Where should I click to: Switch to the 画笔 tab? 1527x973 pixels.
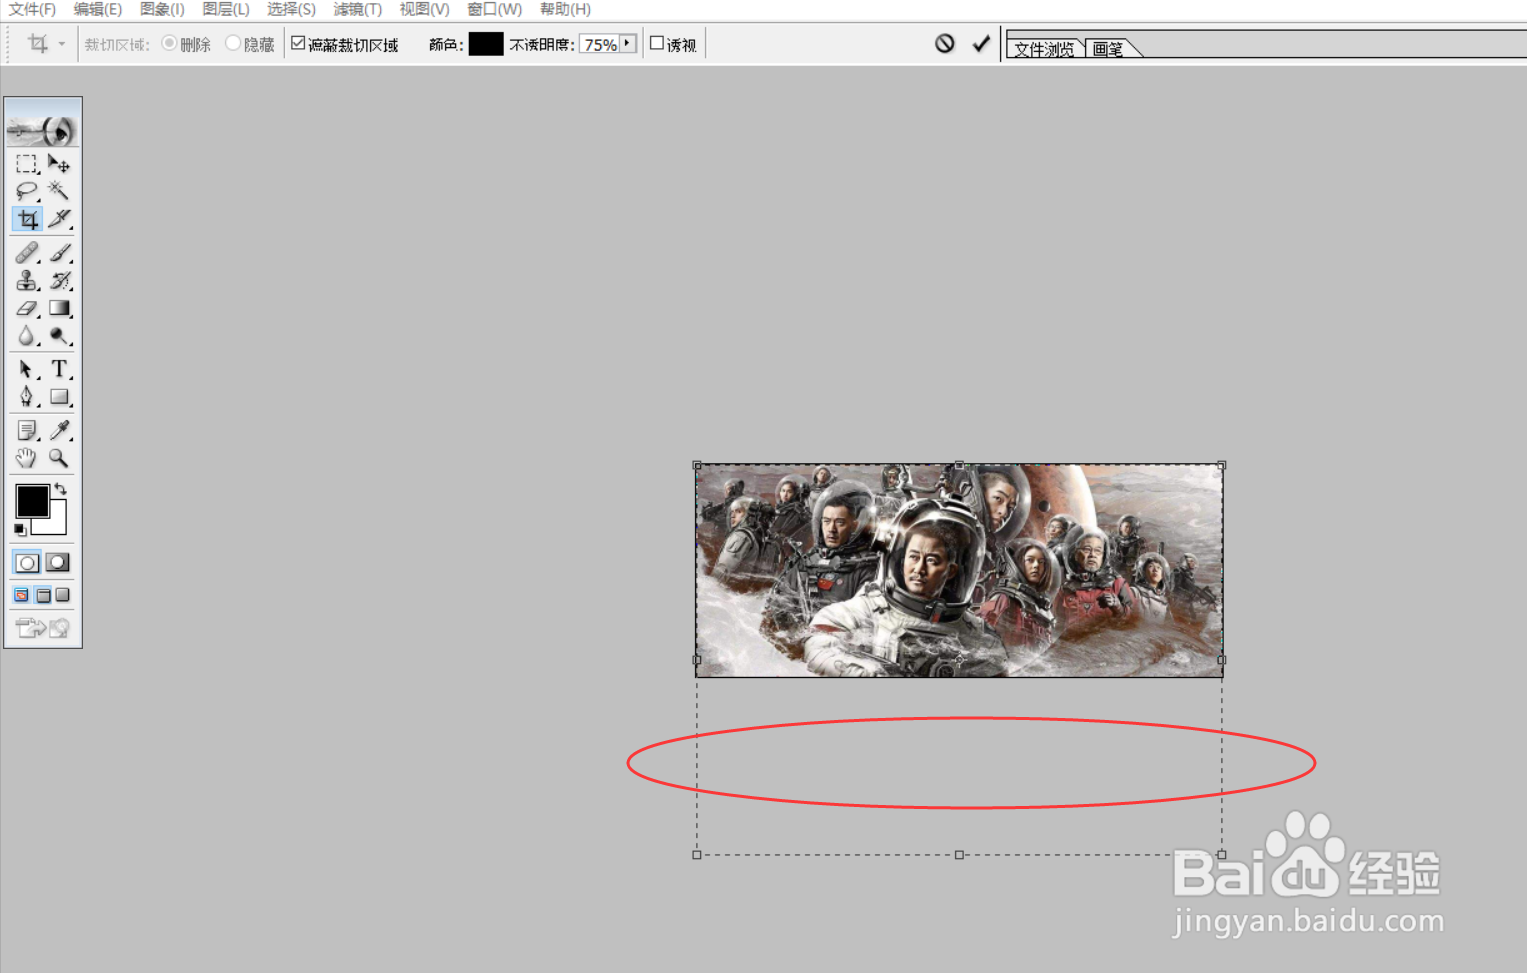(1108, 49)
